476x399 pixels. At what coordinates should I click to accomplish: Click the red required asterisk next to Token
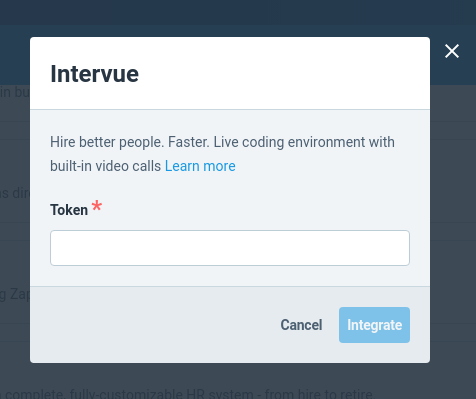[x=97, y=206]
